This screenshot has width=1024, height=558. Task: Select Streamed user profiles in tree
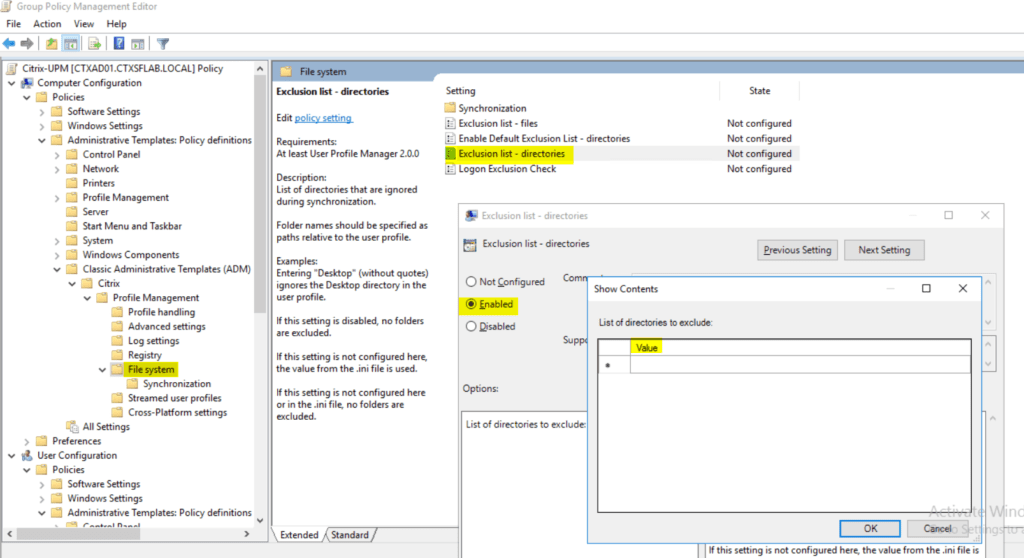(x=174, y=398)
